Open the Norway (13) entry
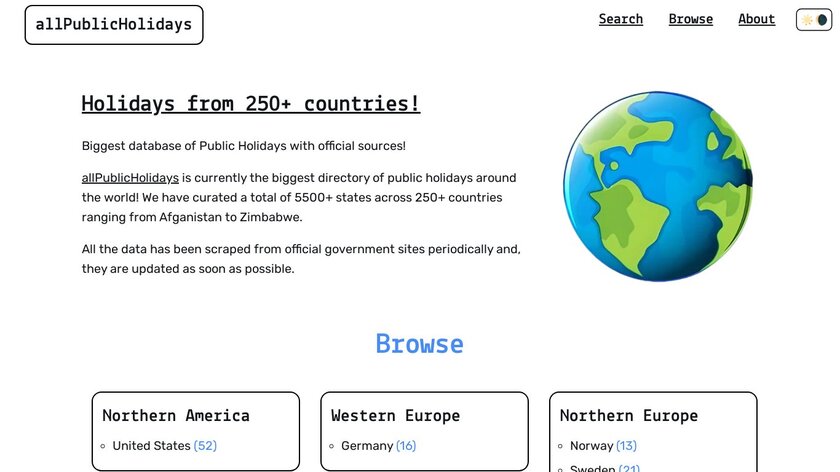This screenshot has height=472, width=840. coord(603,446)
